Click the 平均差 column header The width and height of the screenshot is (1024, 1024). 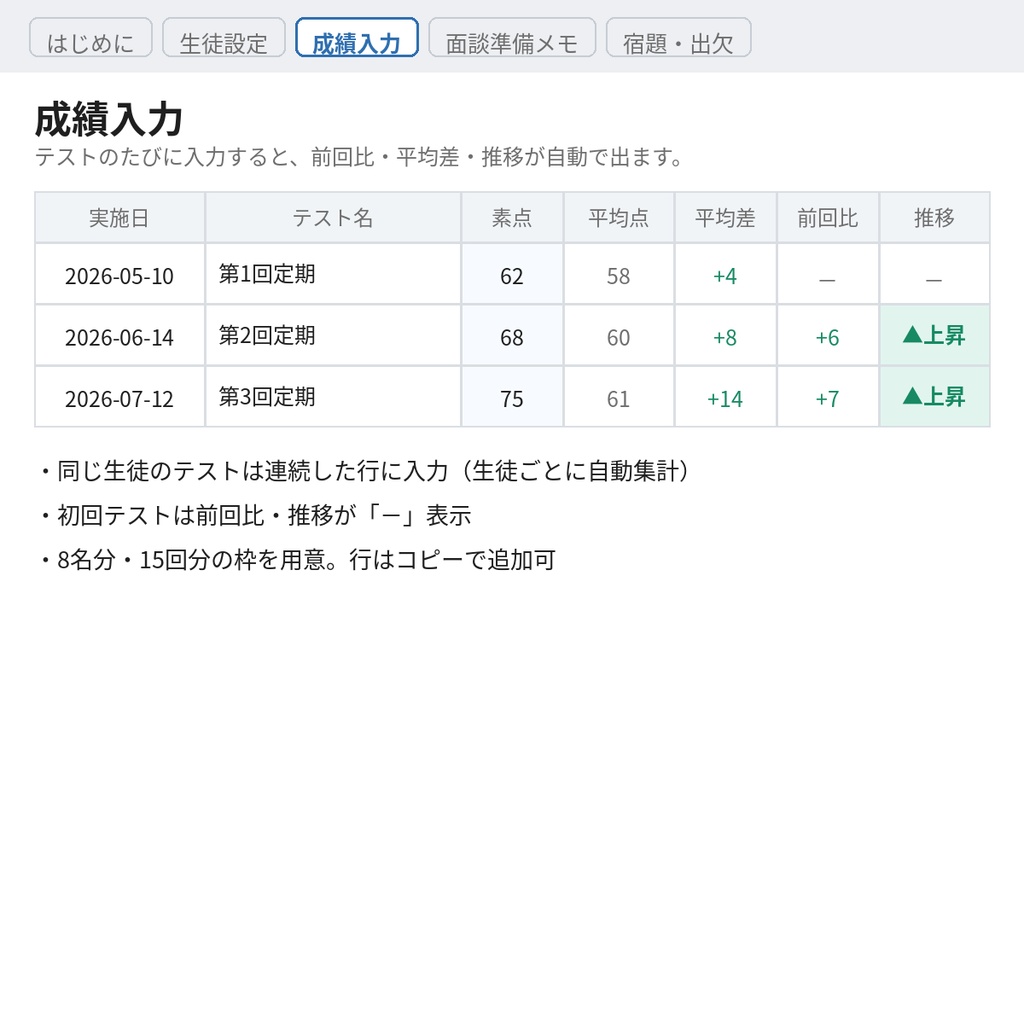[x=725, y=218]
